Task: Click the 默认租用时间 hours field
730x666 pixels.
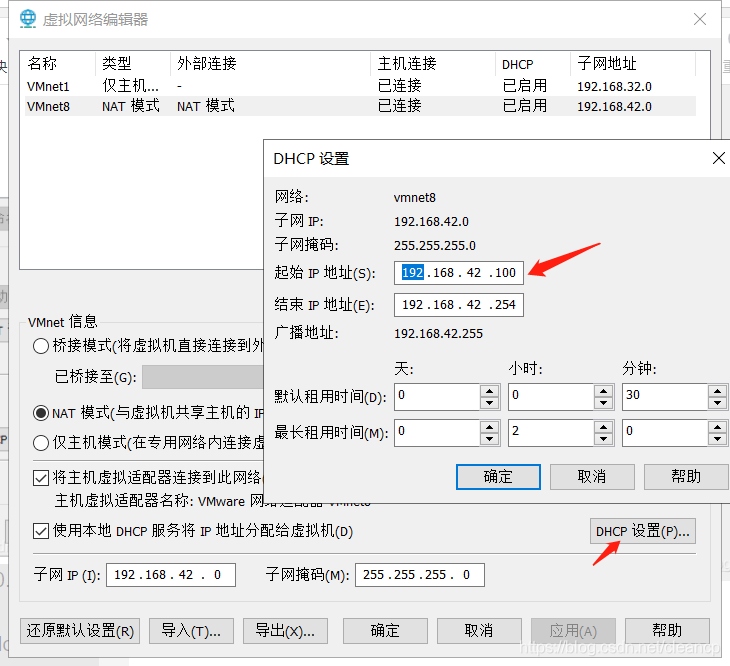Action: click(551, 397)
